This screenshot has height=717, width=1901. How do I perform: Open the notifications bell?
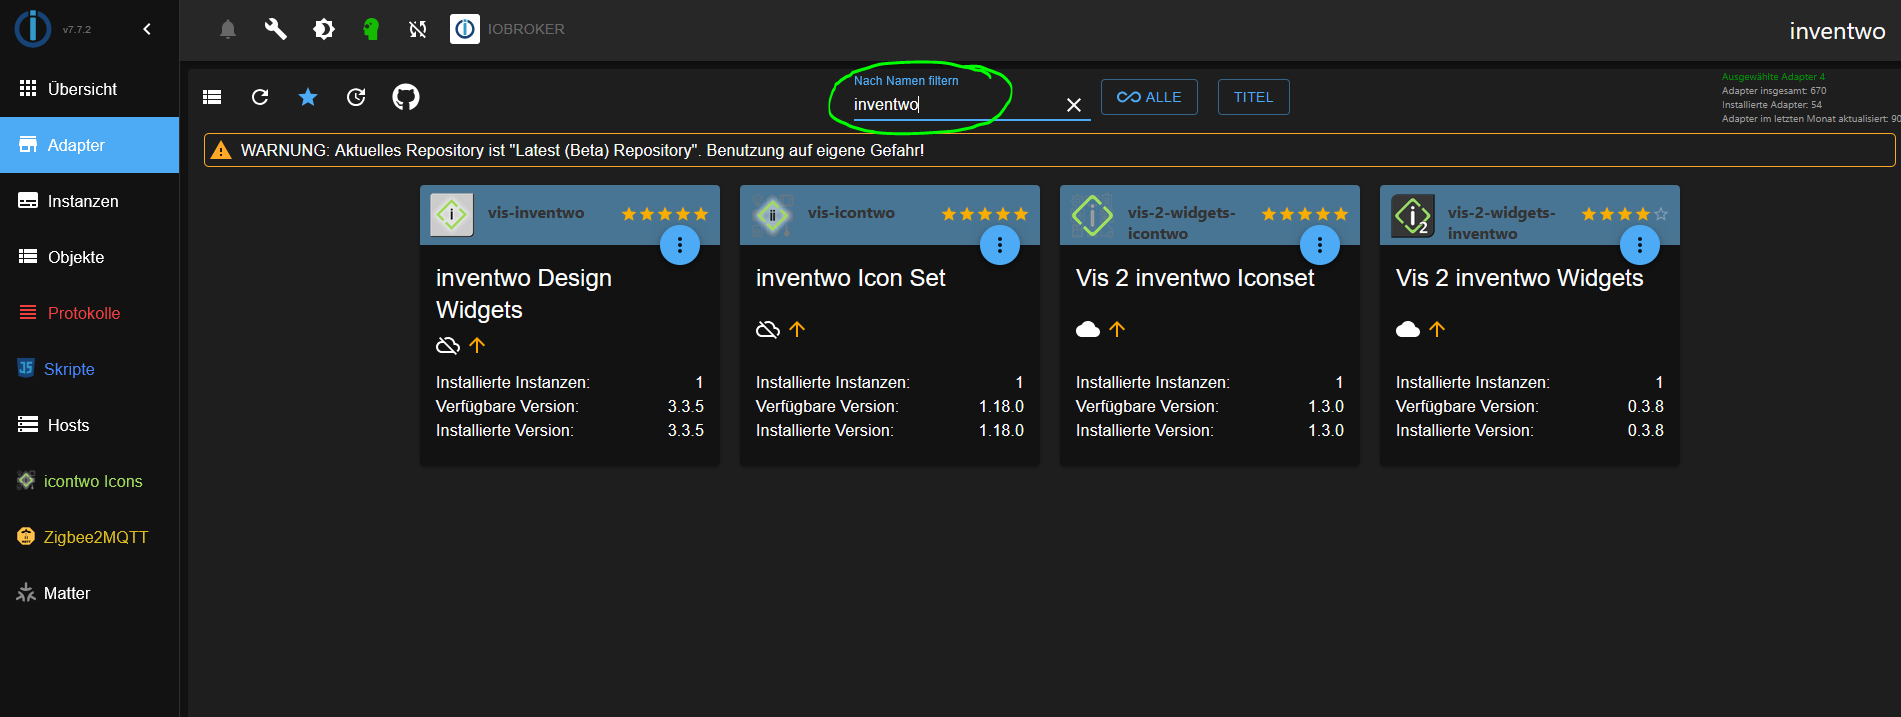(x=228, y=29)
